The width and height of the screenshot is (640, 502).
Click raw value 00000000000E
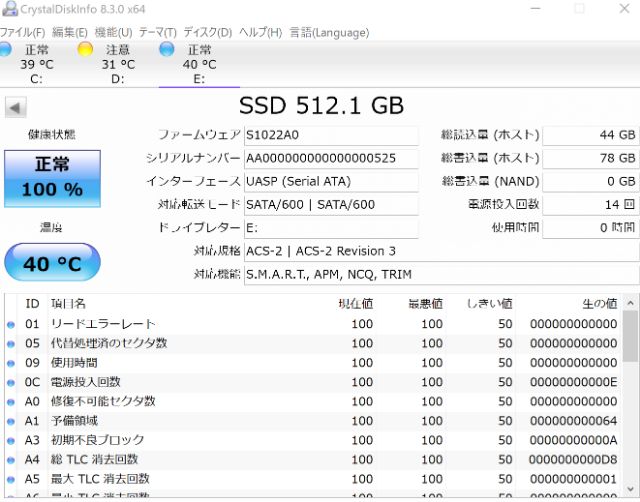tap(573, 382)
